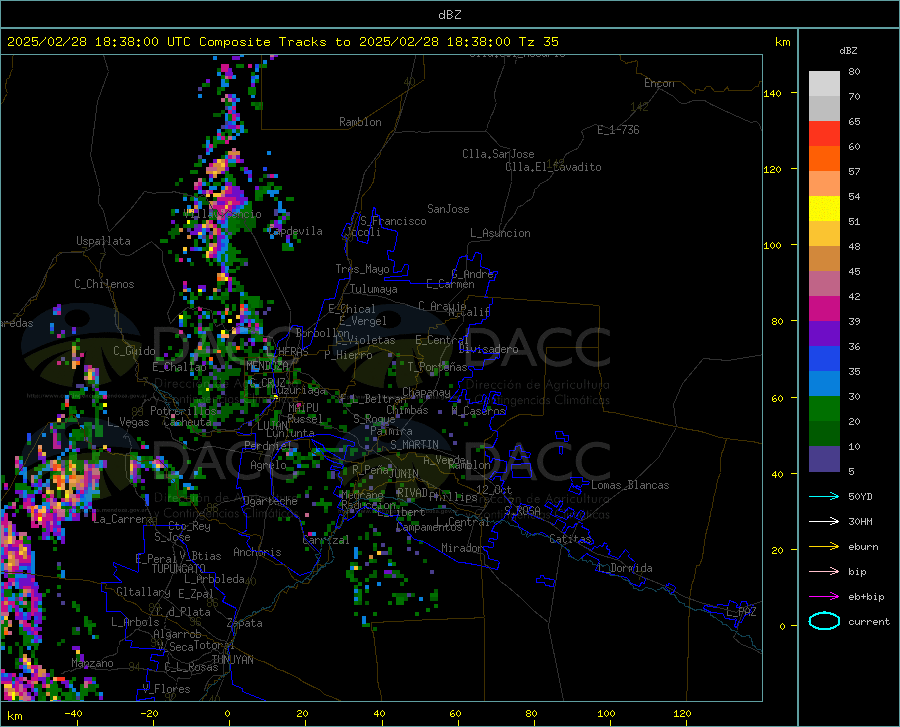Click the cyan ellipse for current track
Image resolution: width=900 pixels, height=727 pixels.
point(824,621)
